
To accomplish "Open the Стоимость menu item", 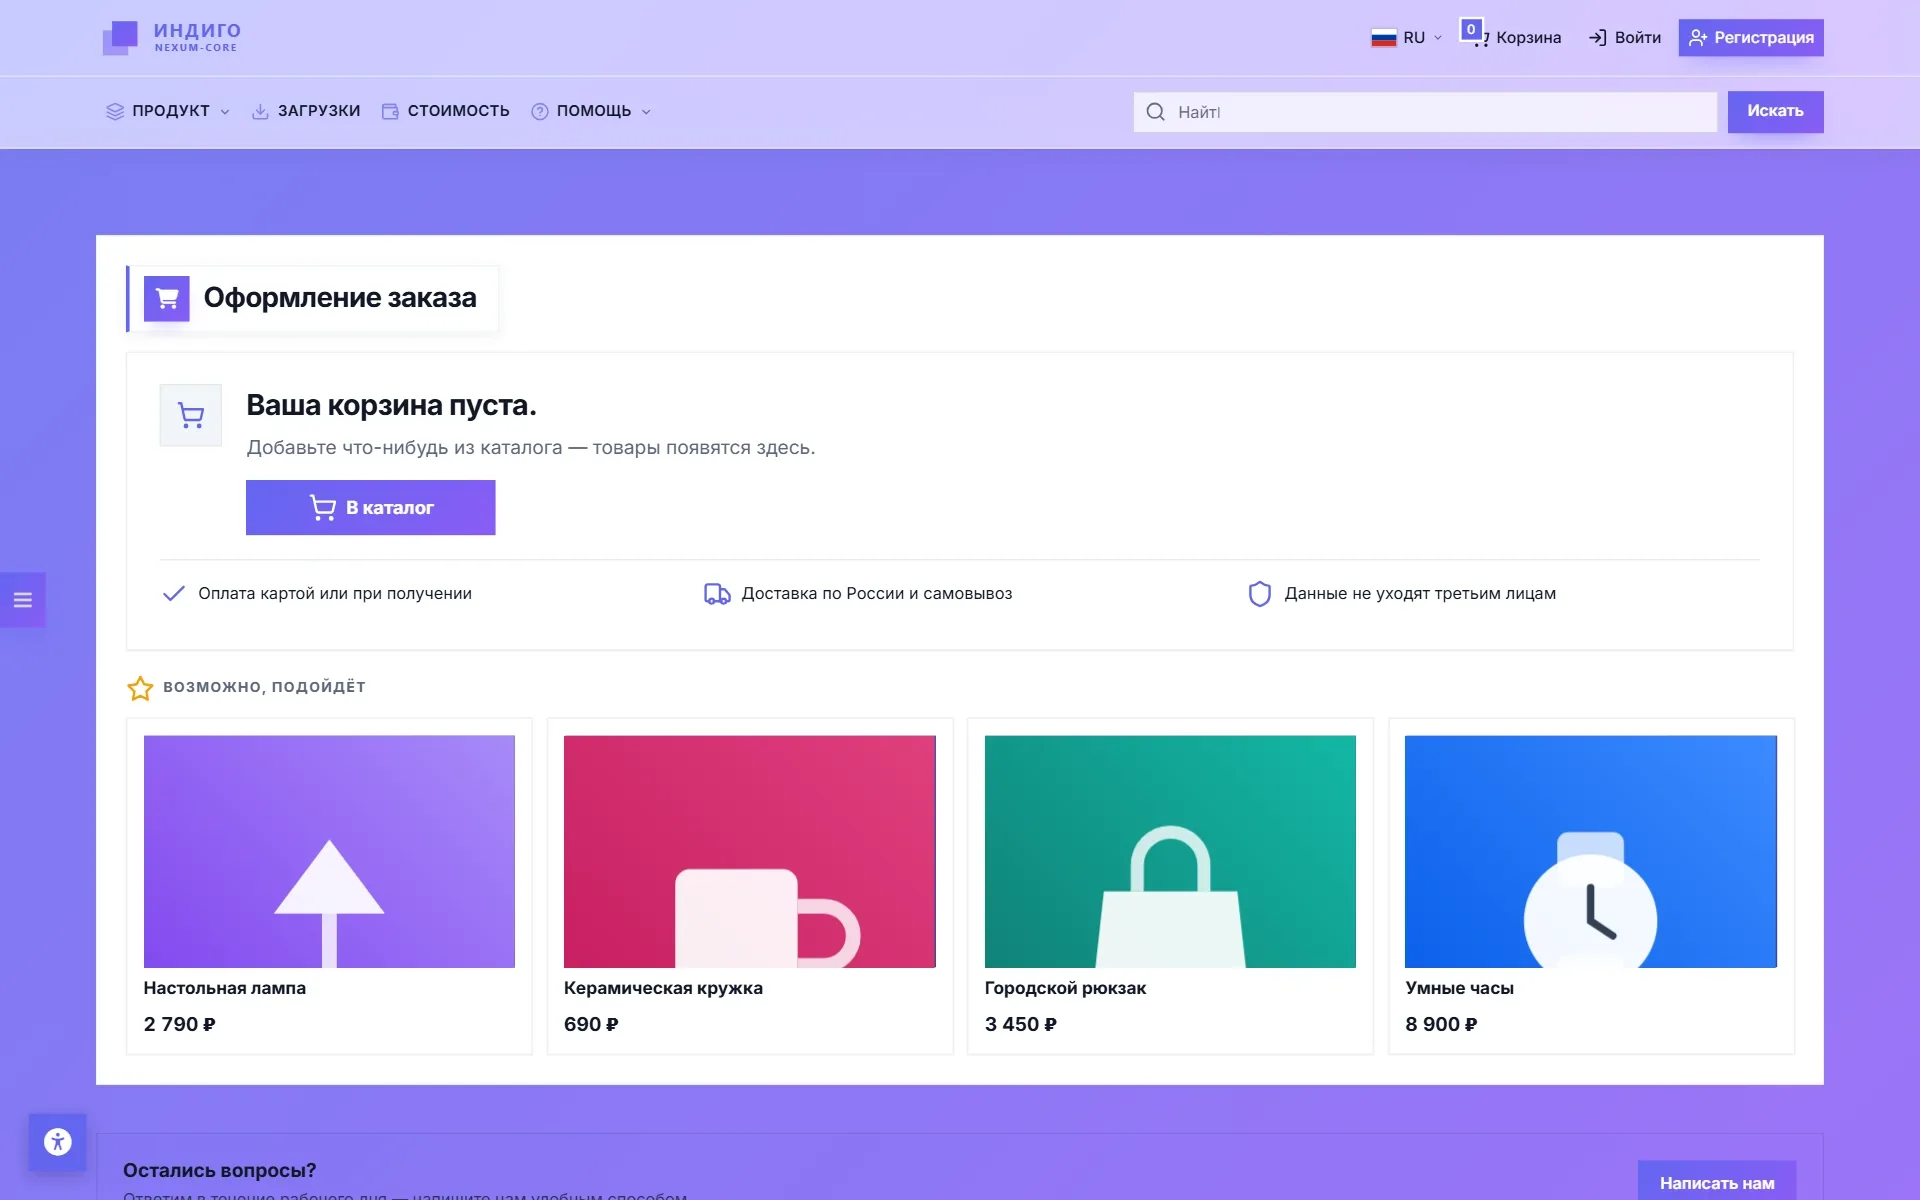I will 446,111.
